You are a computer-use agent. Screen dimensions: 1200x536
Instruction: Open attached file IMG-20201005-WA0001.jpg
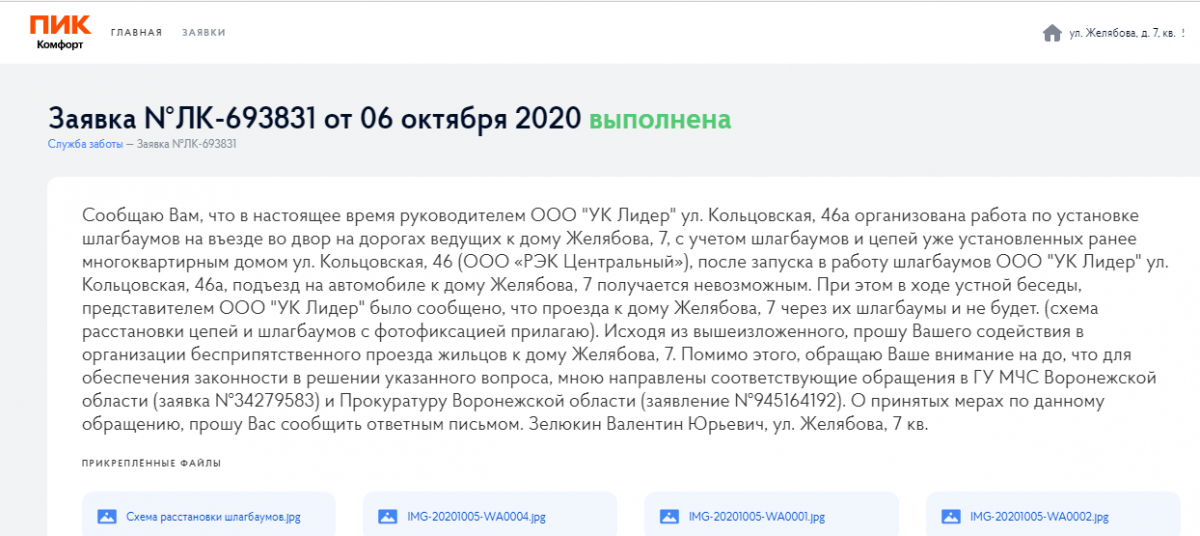771,517
